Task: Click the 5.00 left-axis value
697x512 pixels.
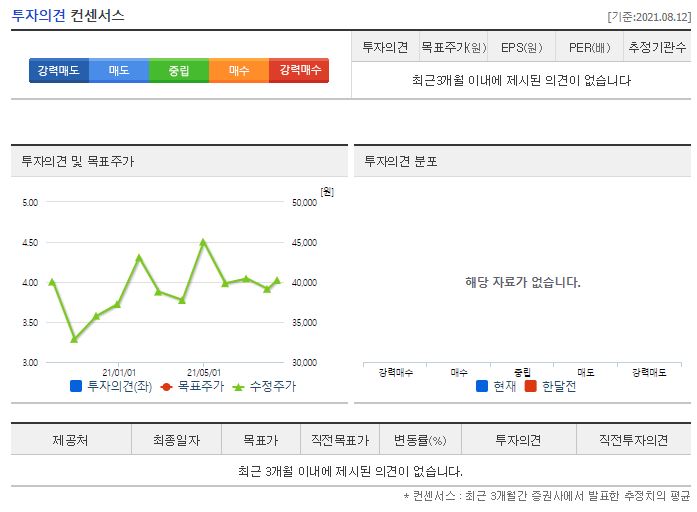Action: [30, 202]
